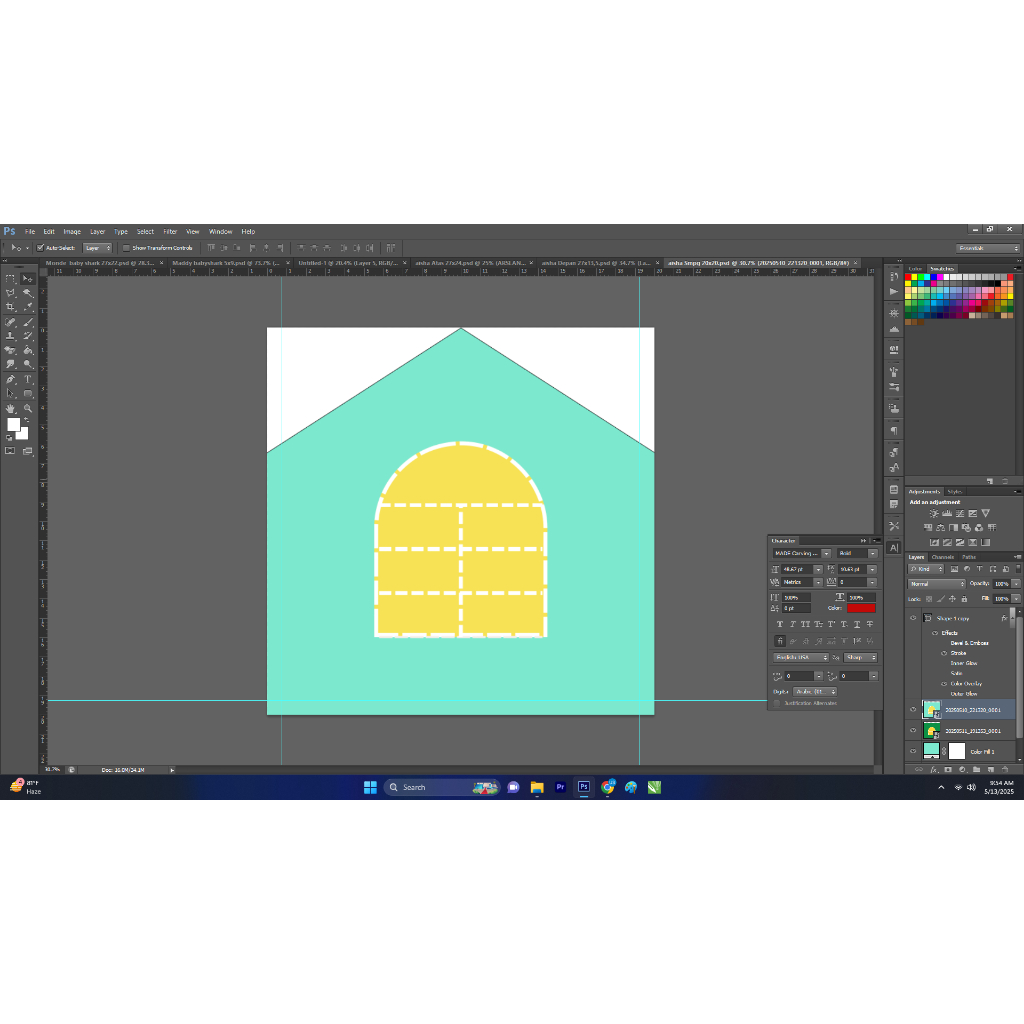Screen dimensions: 1024x1024
Task: Open the Normal blend mode dropdown
Action: tap(936, 584)
